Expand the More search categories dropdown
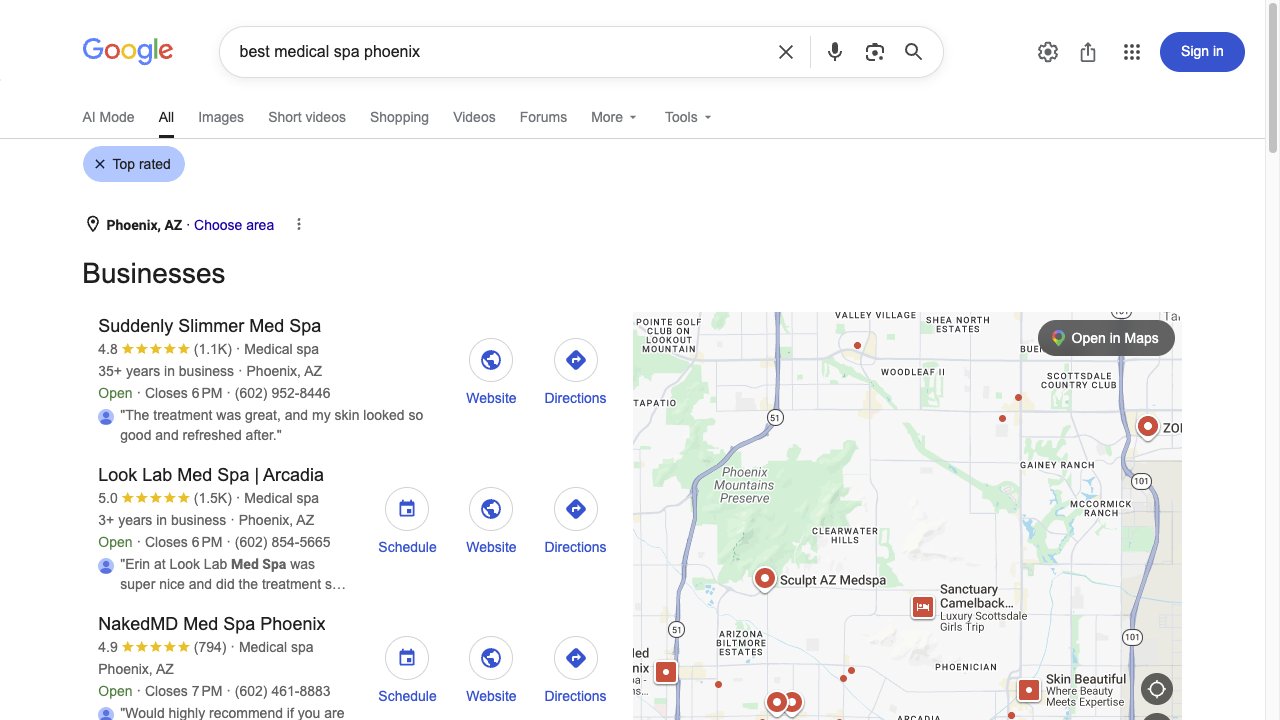Viewport: 1280px width, 720px height. tap(614, 117)
